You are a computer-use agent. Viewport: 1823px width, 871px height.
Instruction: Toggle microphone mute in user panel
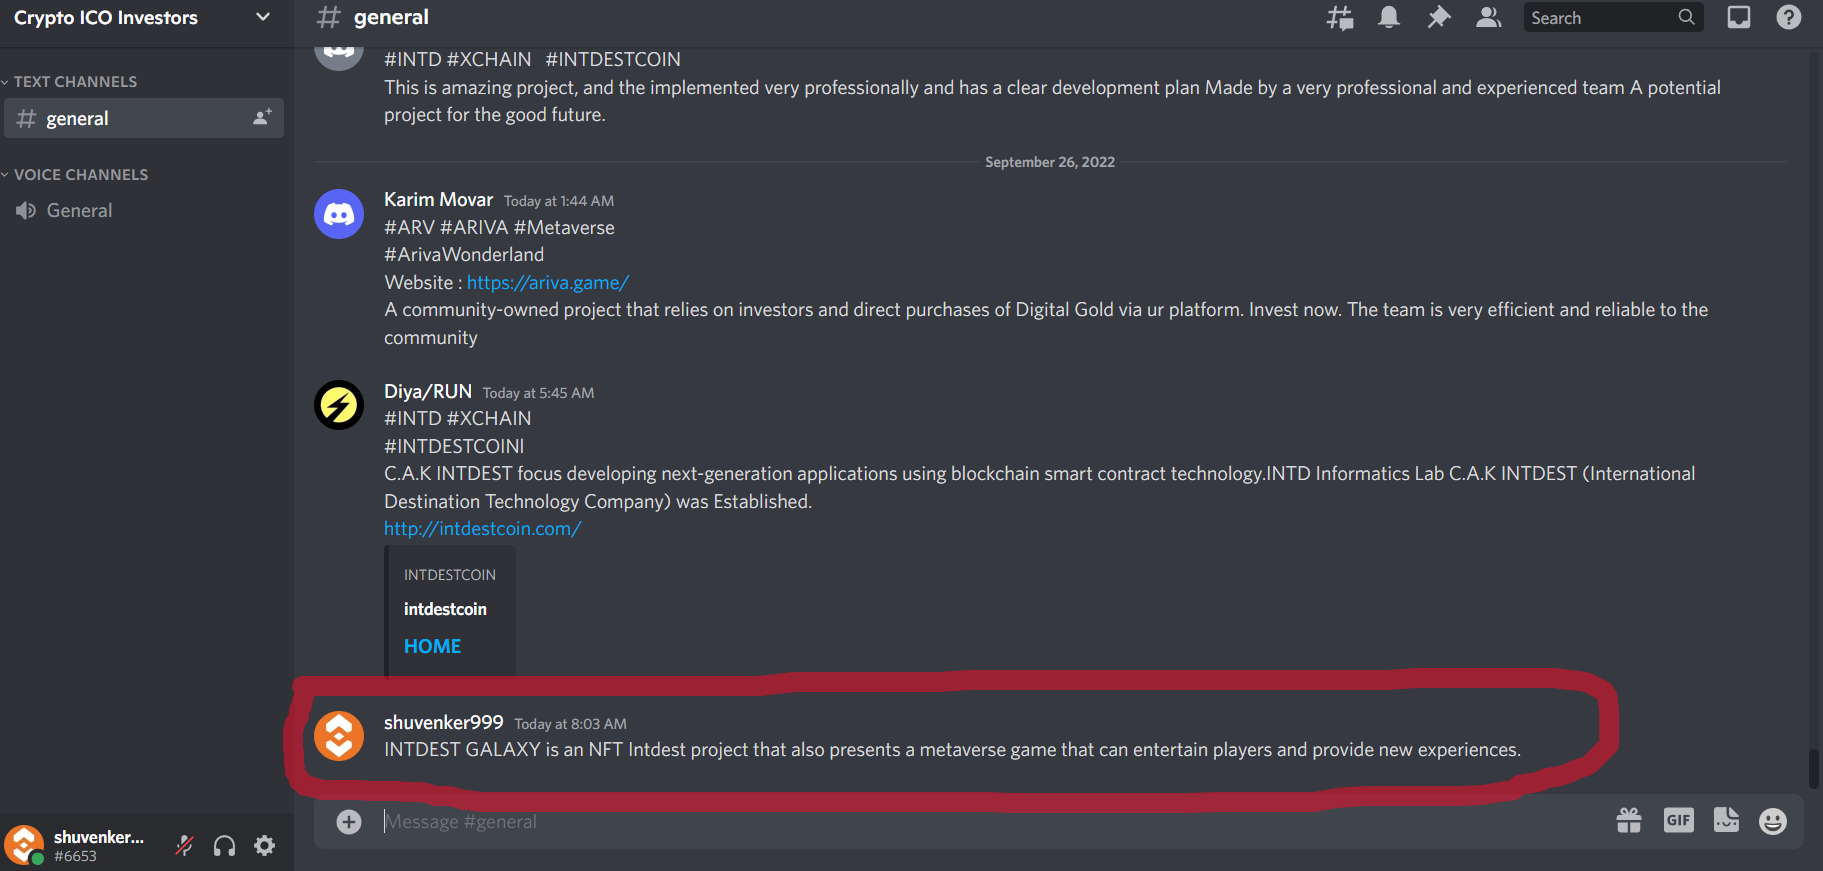coord(185,846)
